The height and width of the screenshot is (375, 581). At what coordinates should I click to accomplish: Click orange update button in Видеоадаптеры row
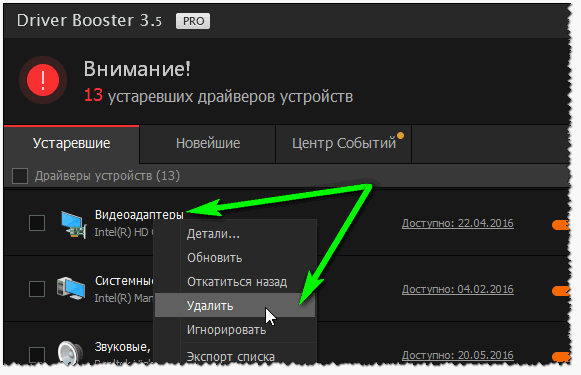tap(560, 225)
